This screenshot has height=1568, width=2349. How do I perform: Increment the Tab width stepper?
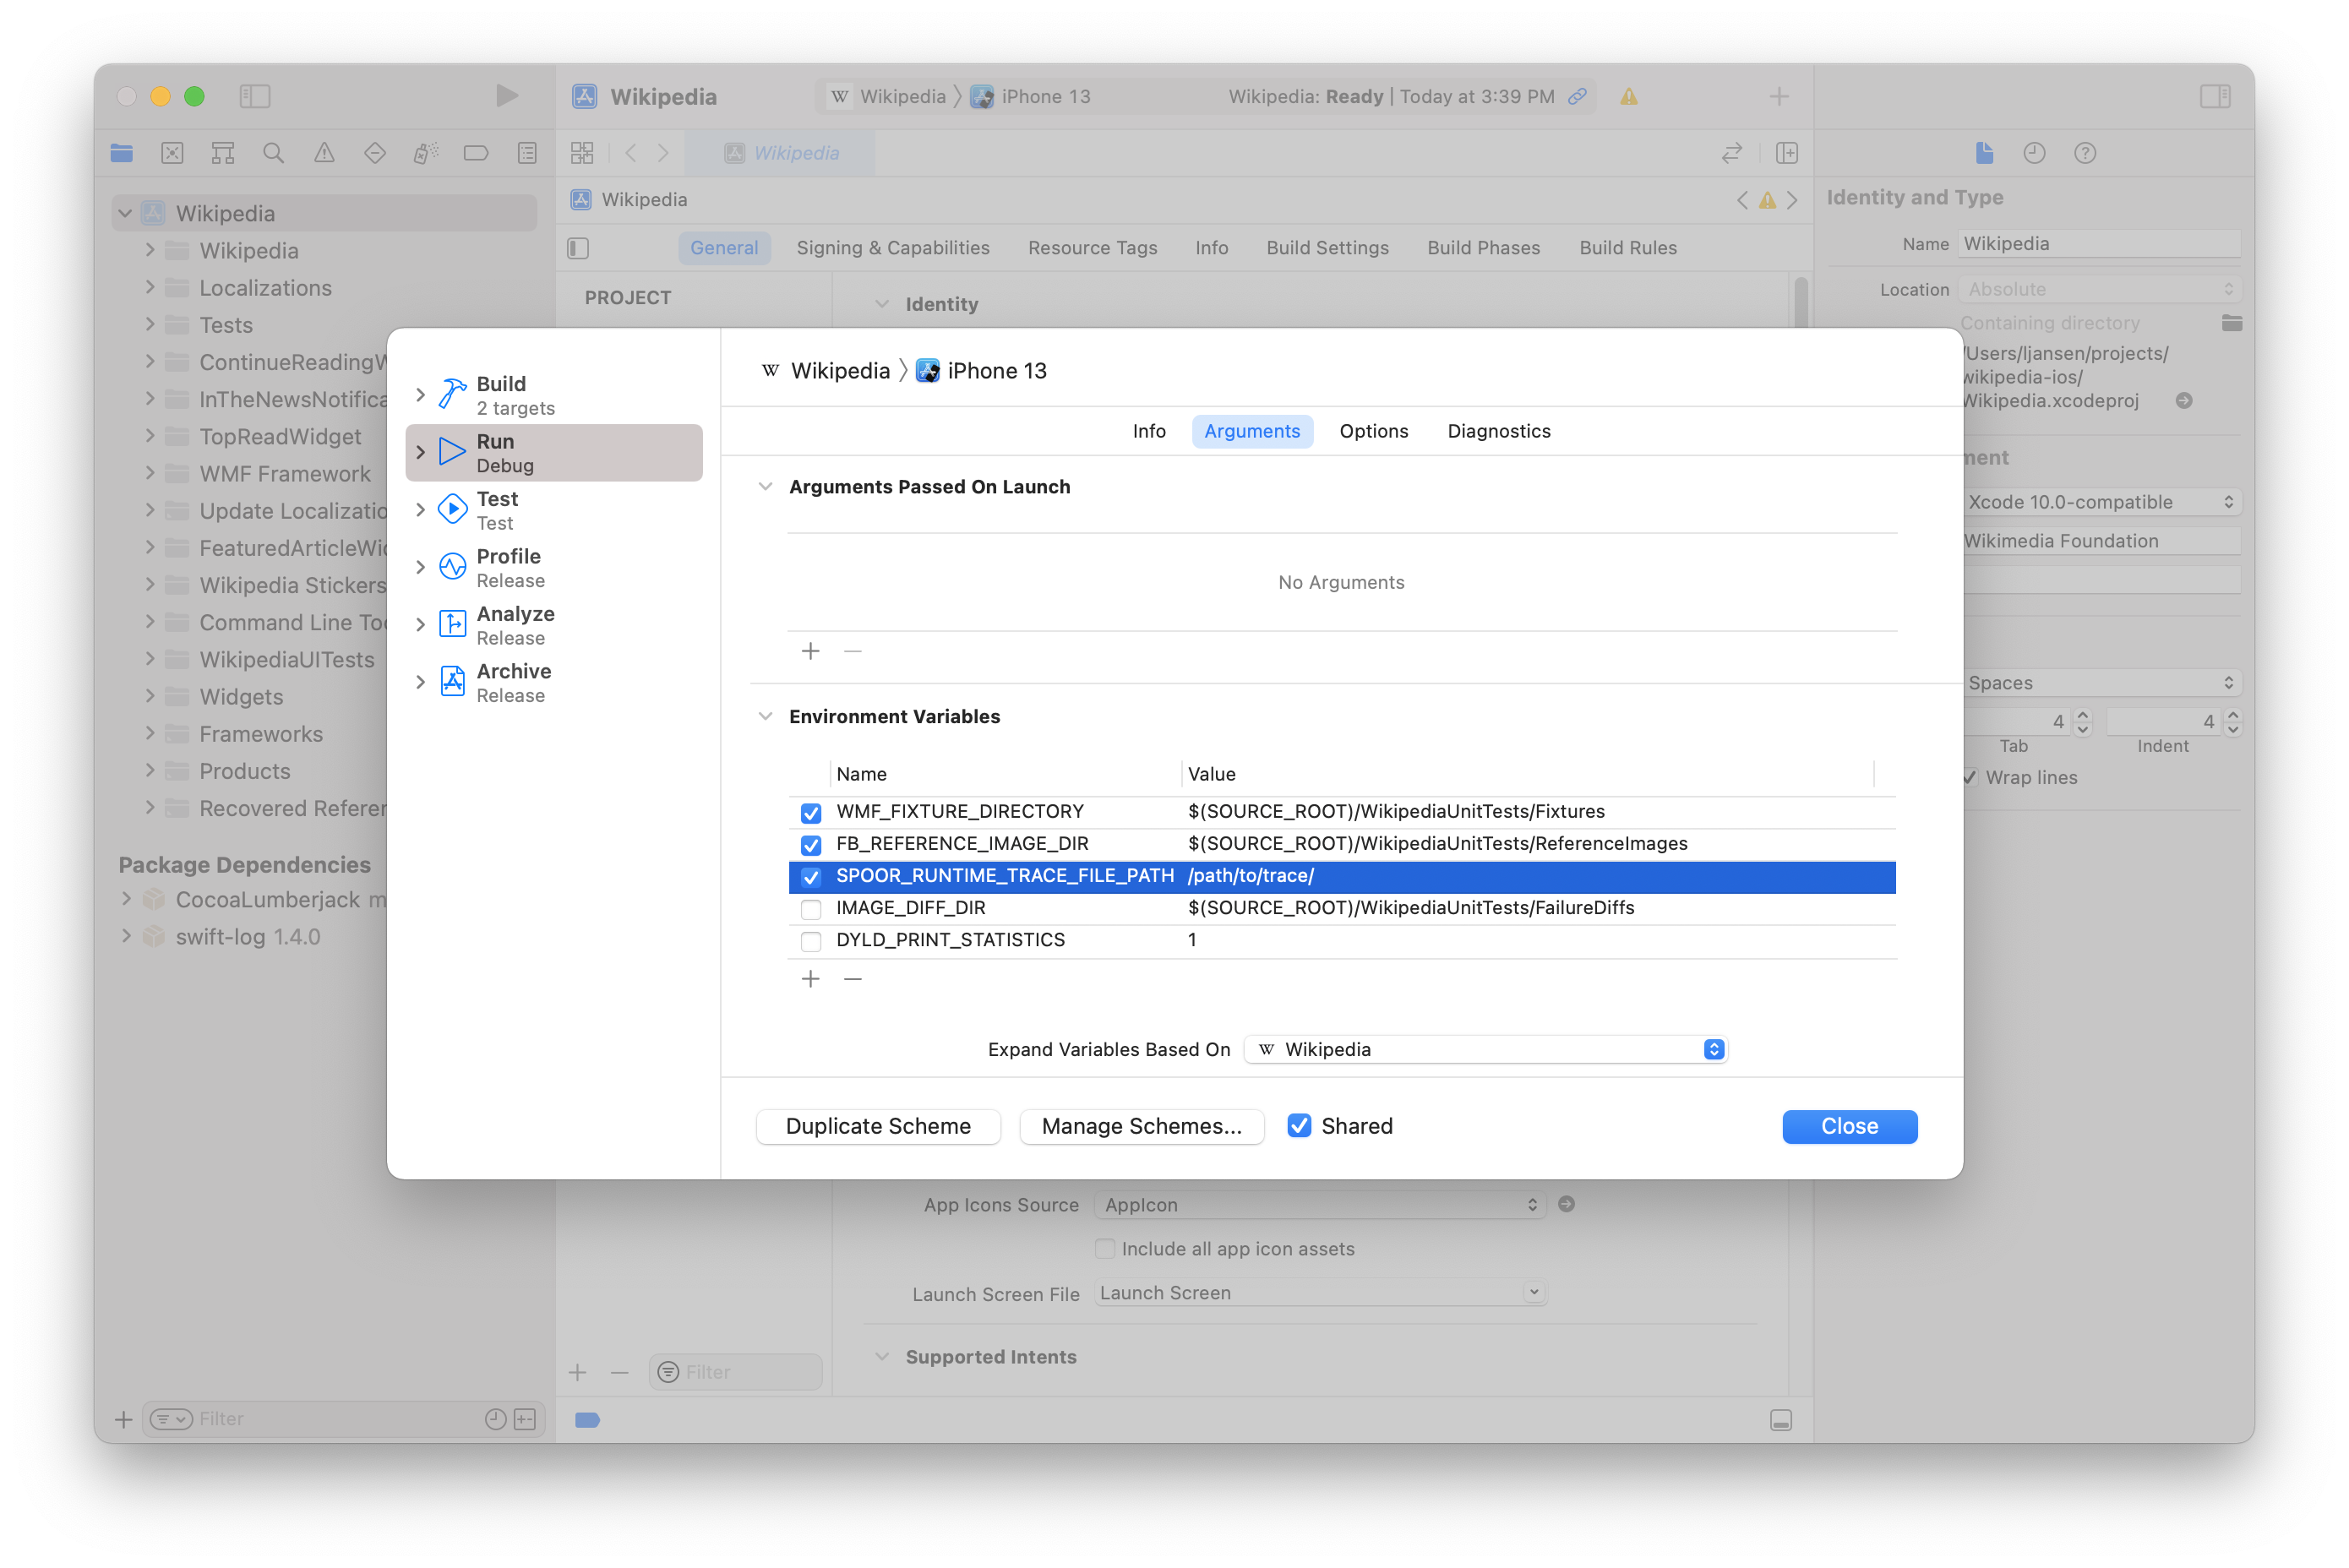point(2082,715)
